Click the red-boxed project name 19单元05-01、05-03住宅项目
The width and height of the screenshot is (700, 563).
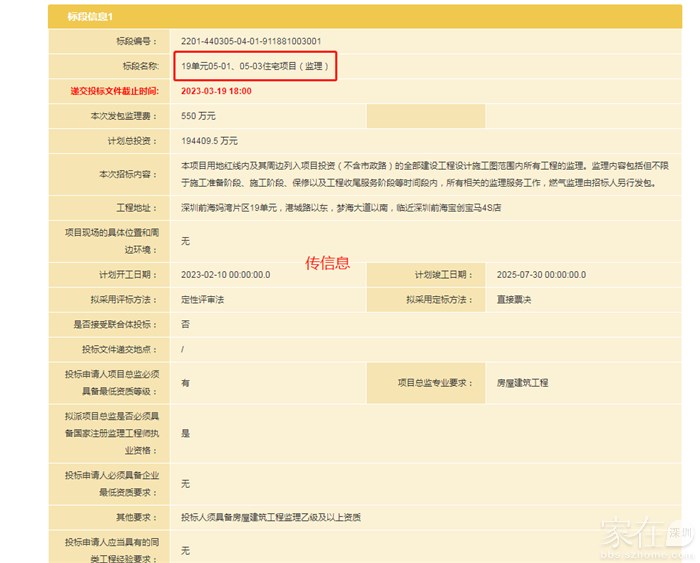tap(254, 66)
